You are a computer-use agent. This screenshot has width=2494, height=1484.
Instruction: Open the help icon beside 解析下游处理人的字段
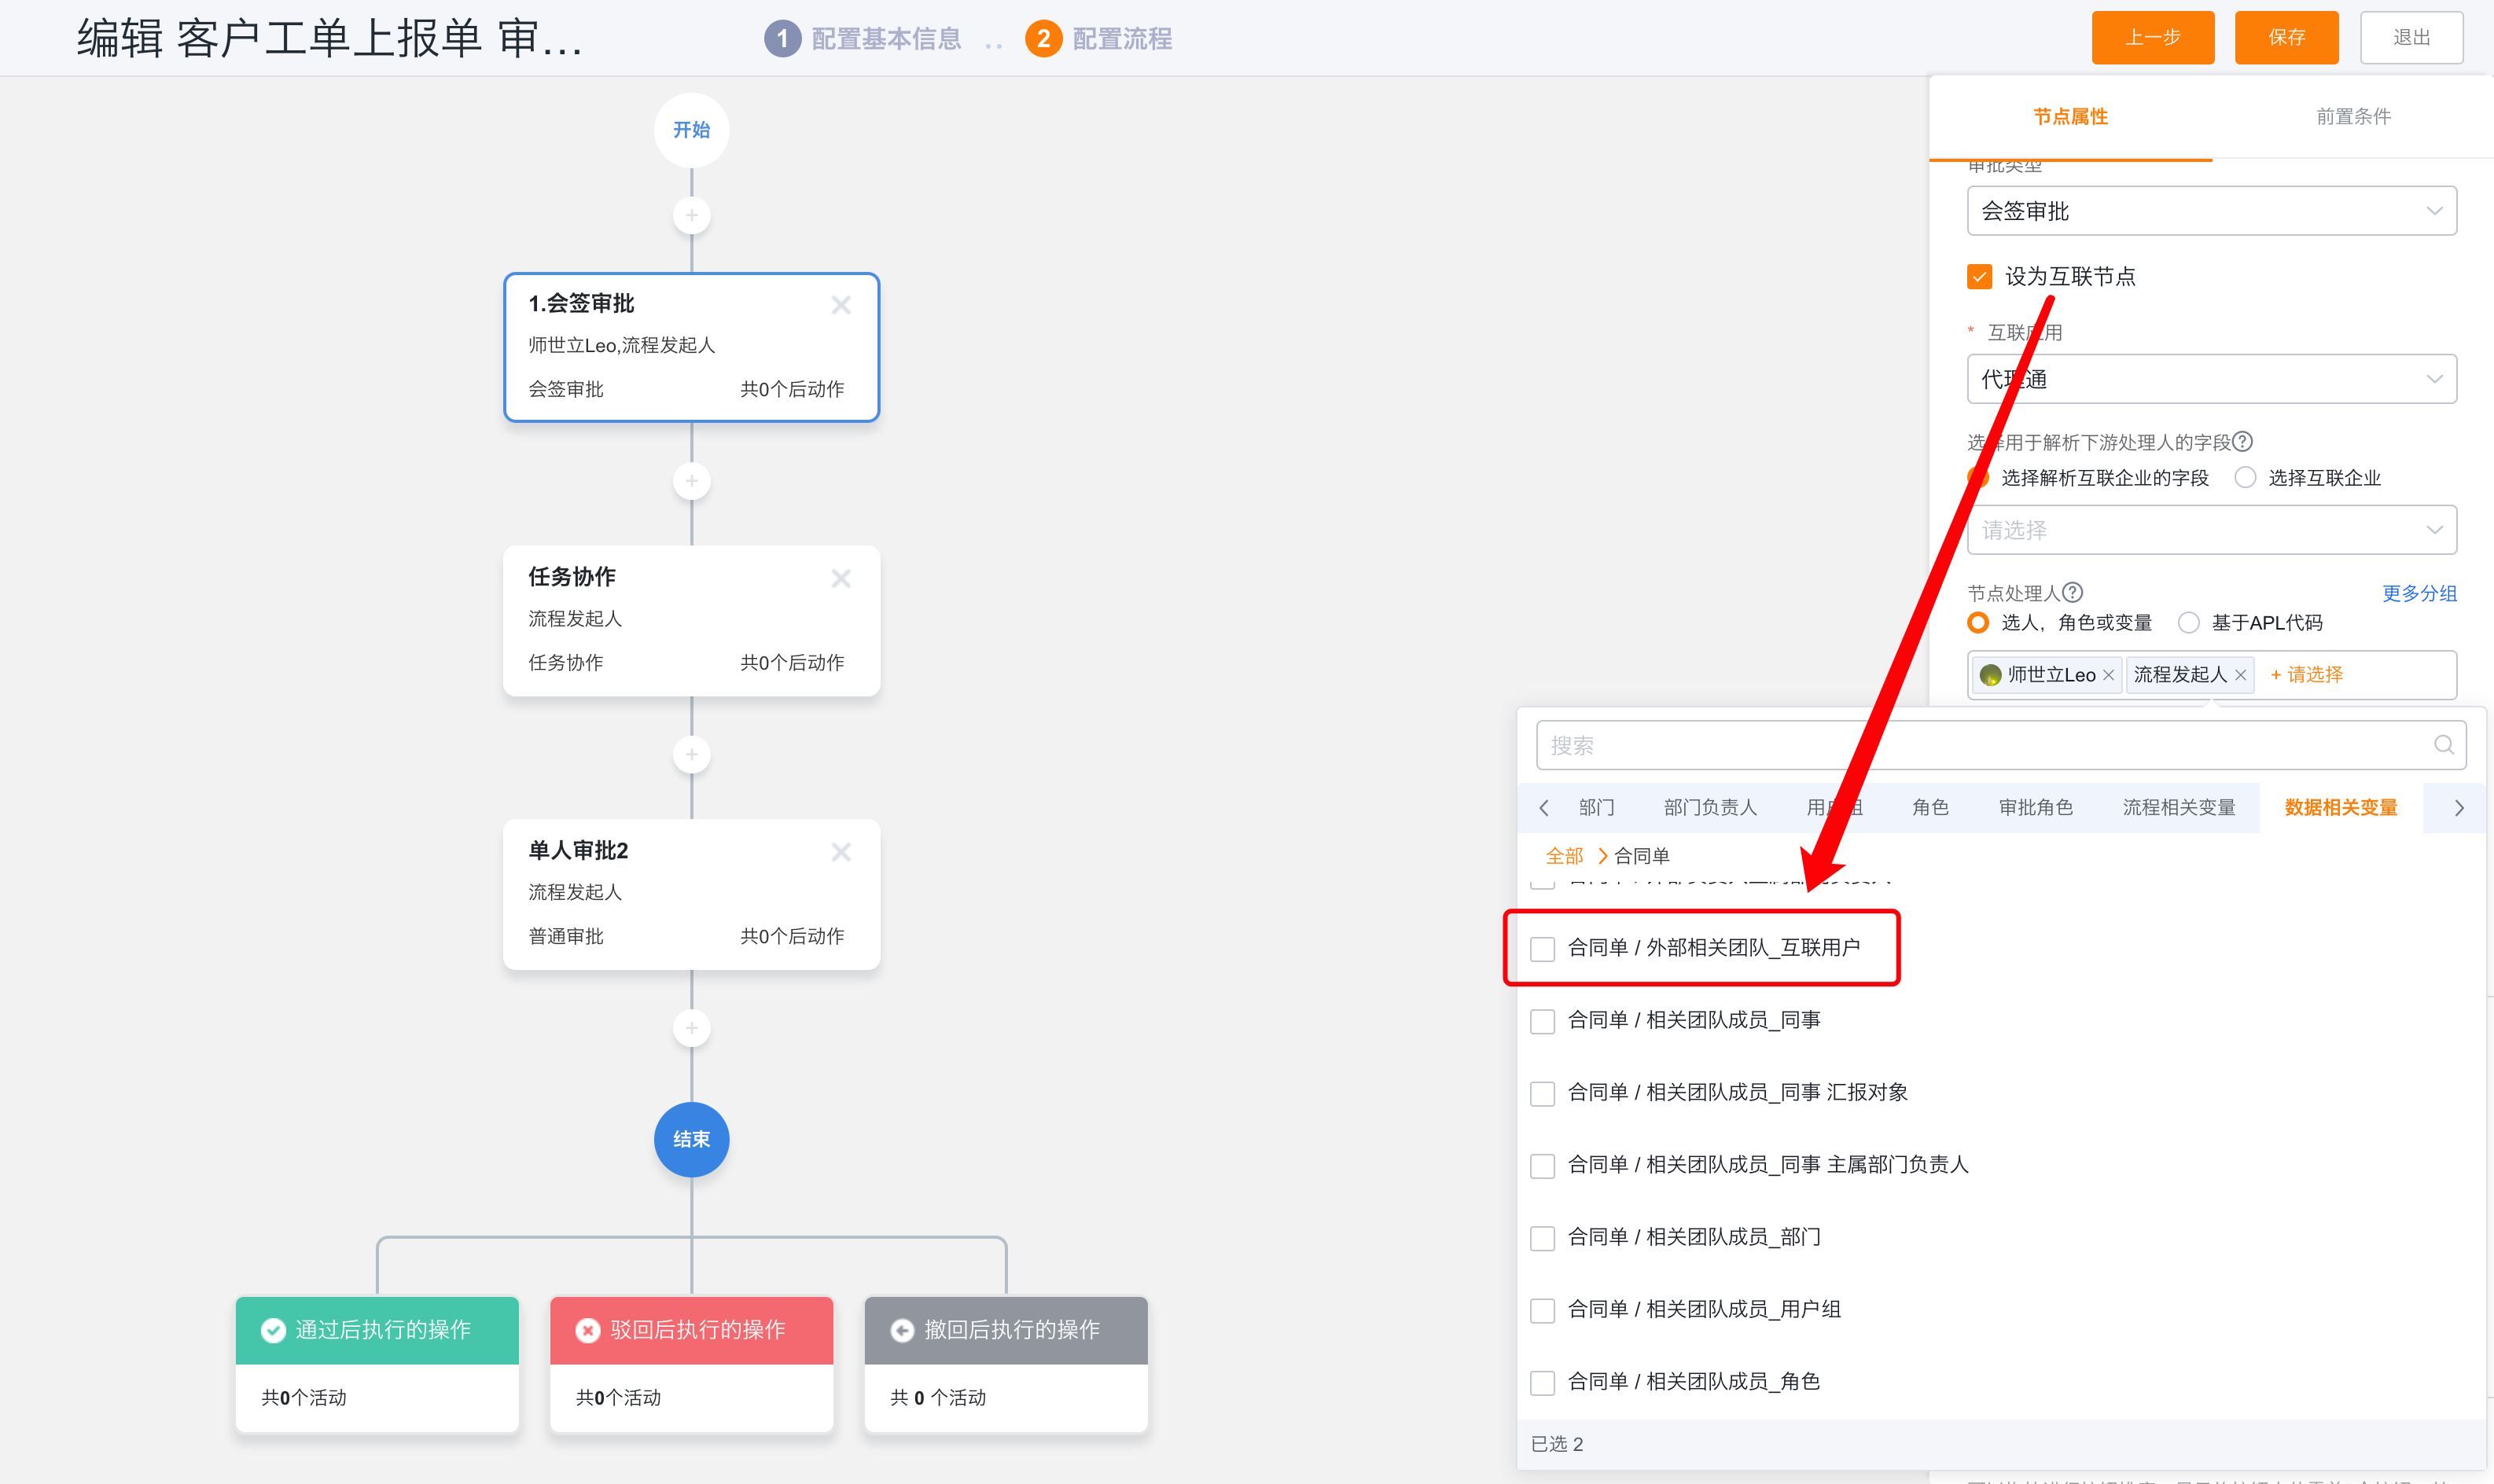(2242, 441)
